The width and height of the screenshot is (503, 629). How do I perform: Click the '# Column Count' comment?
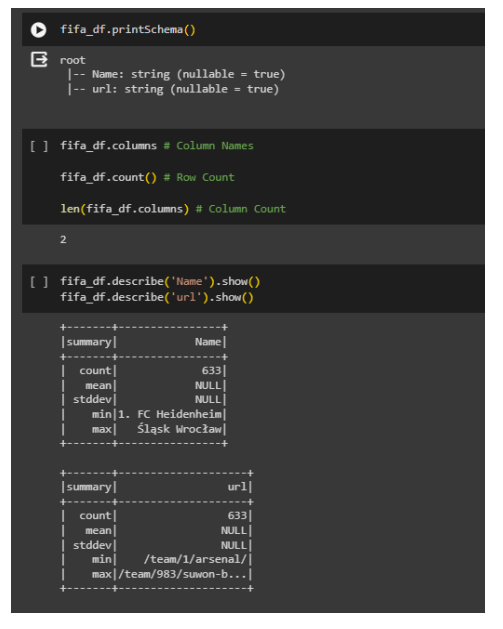(x=241, y=209)
